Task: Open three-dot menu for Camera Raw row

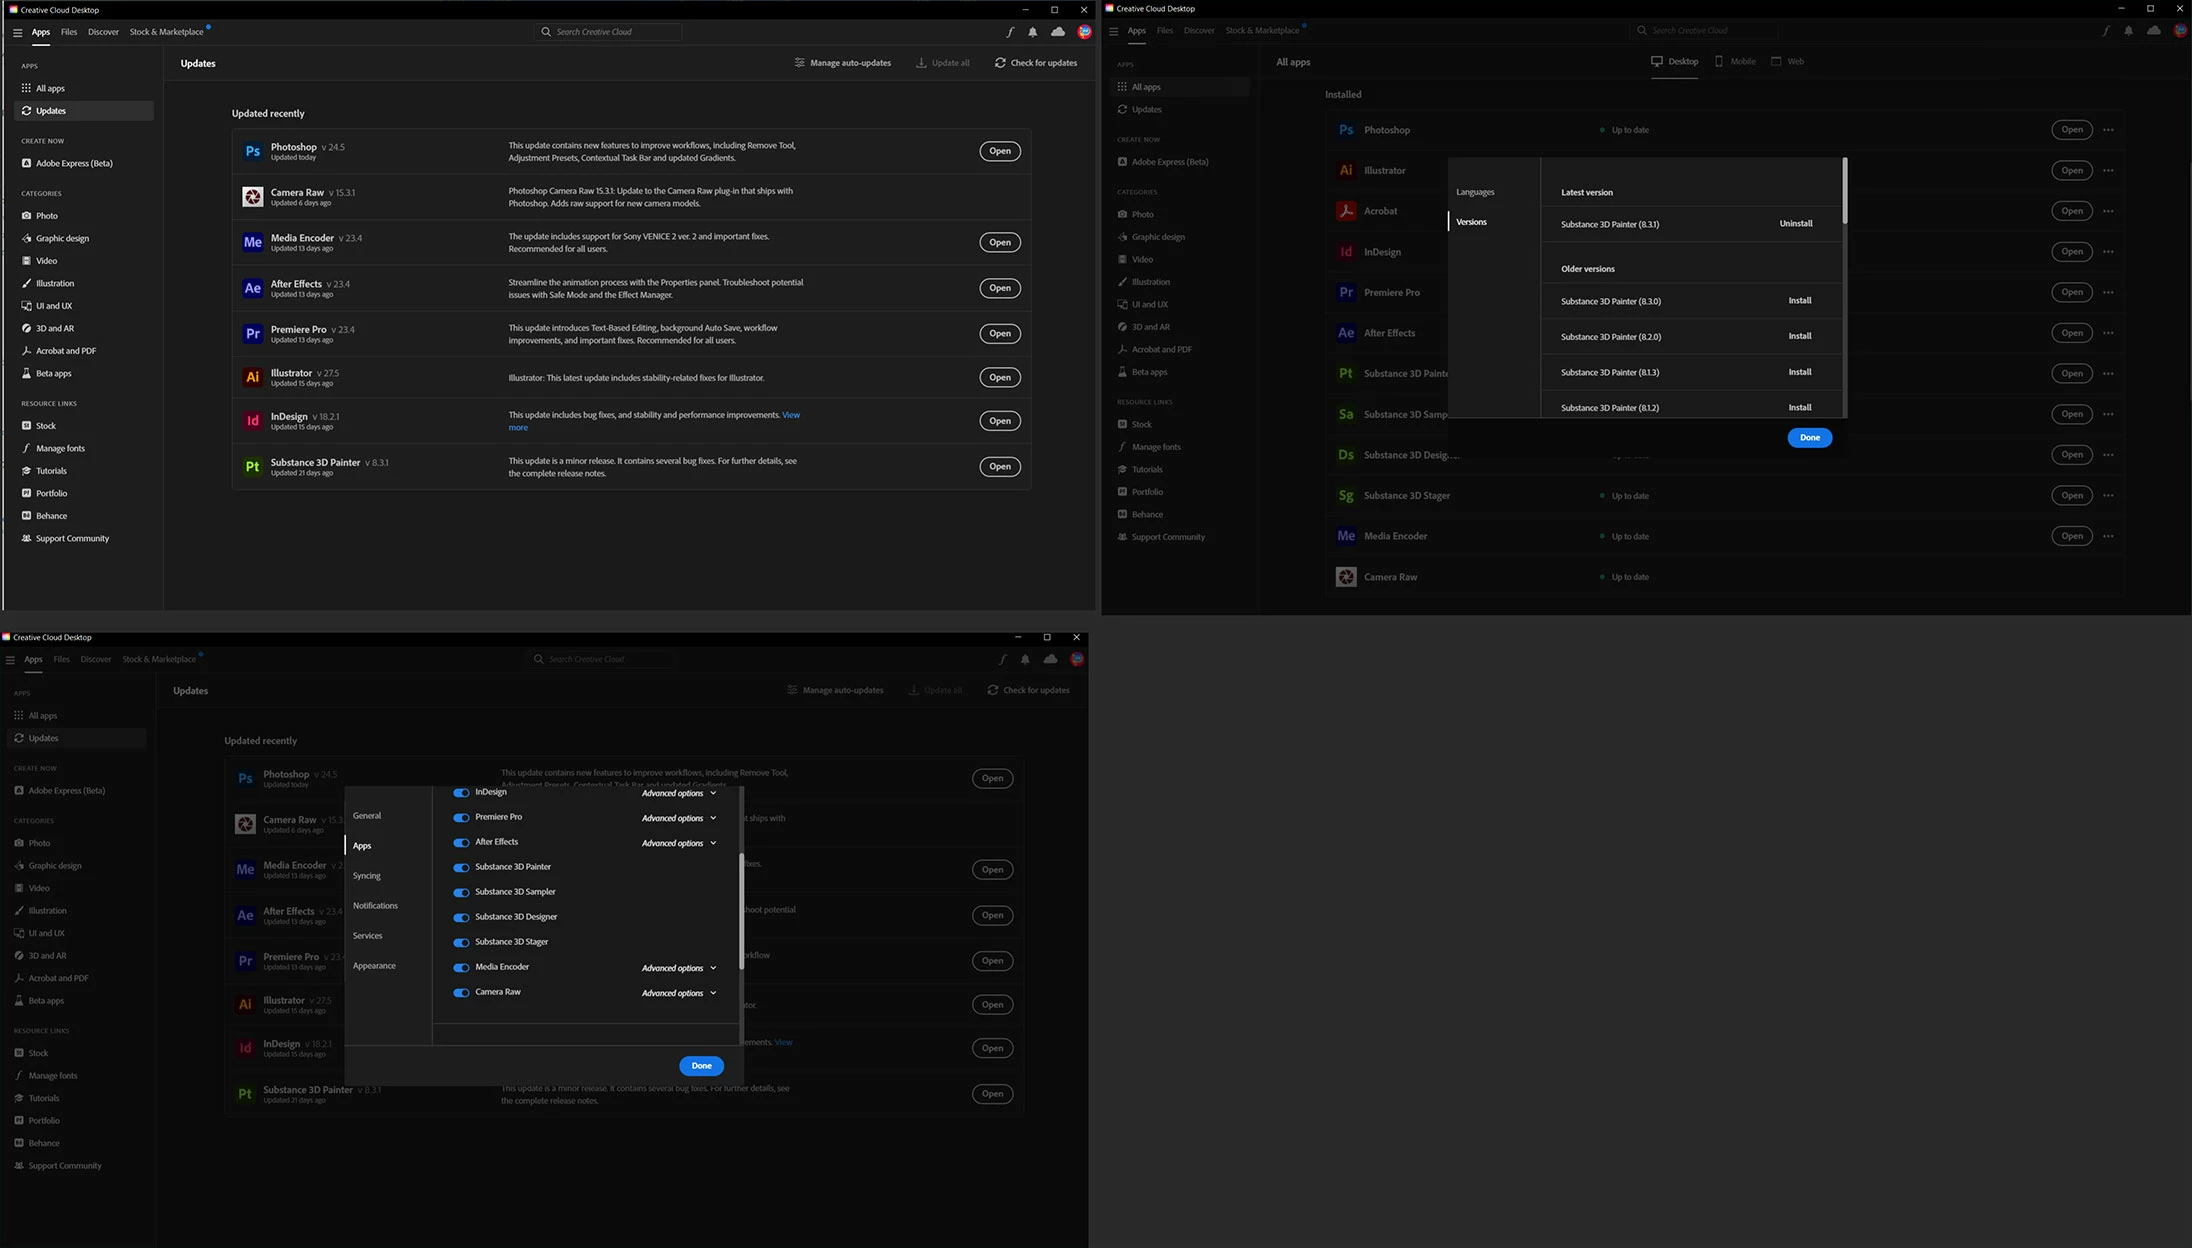Action: point(2108,577)
